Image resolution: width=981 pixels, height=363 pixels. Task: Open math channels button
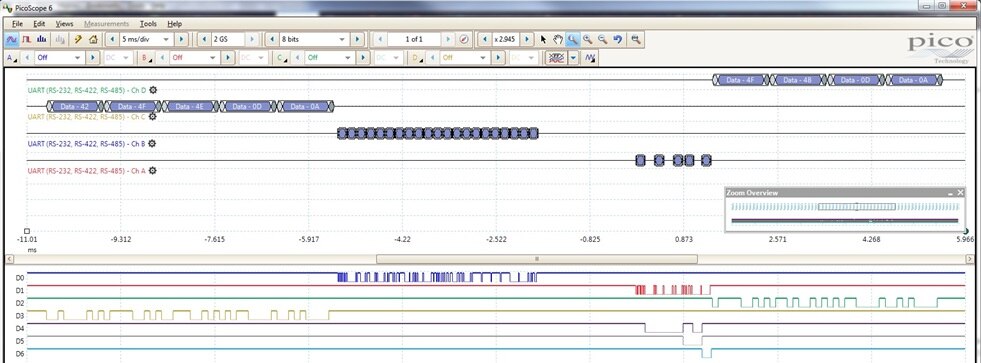pyautogui.click(x=589, y=58)
